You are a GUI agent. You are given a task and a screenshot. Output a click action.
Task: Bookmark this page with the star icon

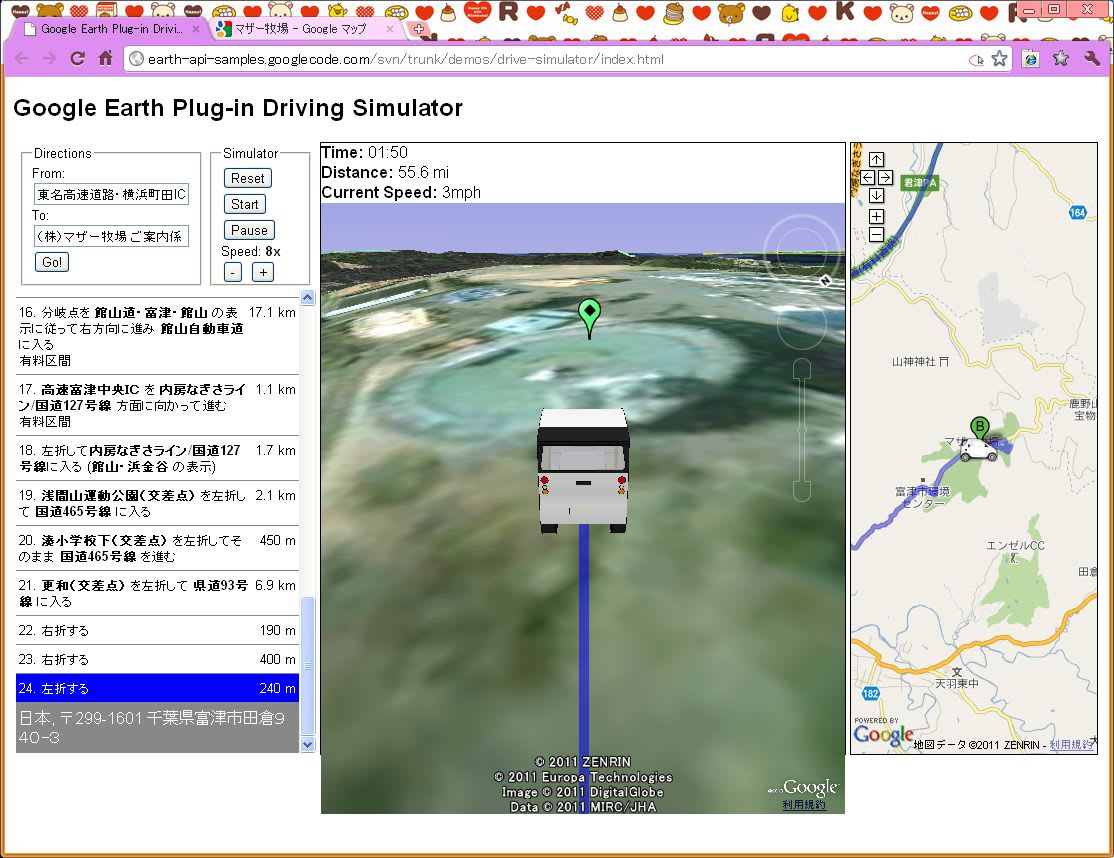point(999,59)
